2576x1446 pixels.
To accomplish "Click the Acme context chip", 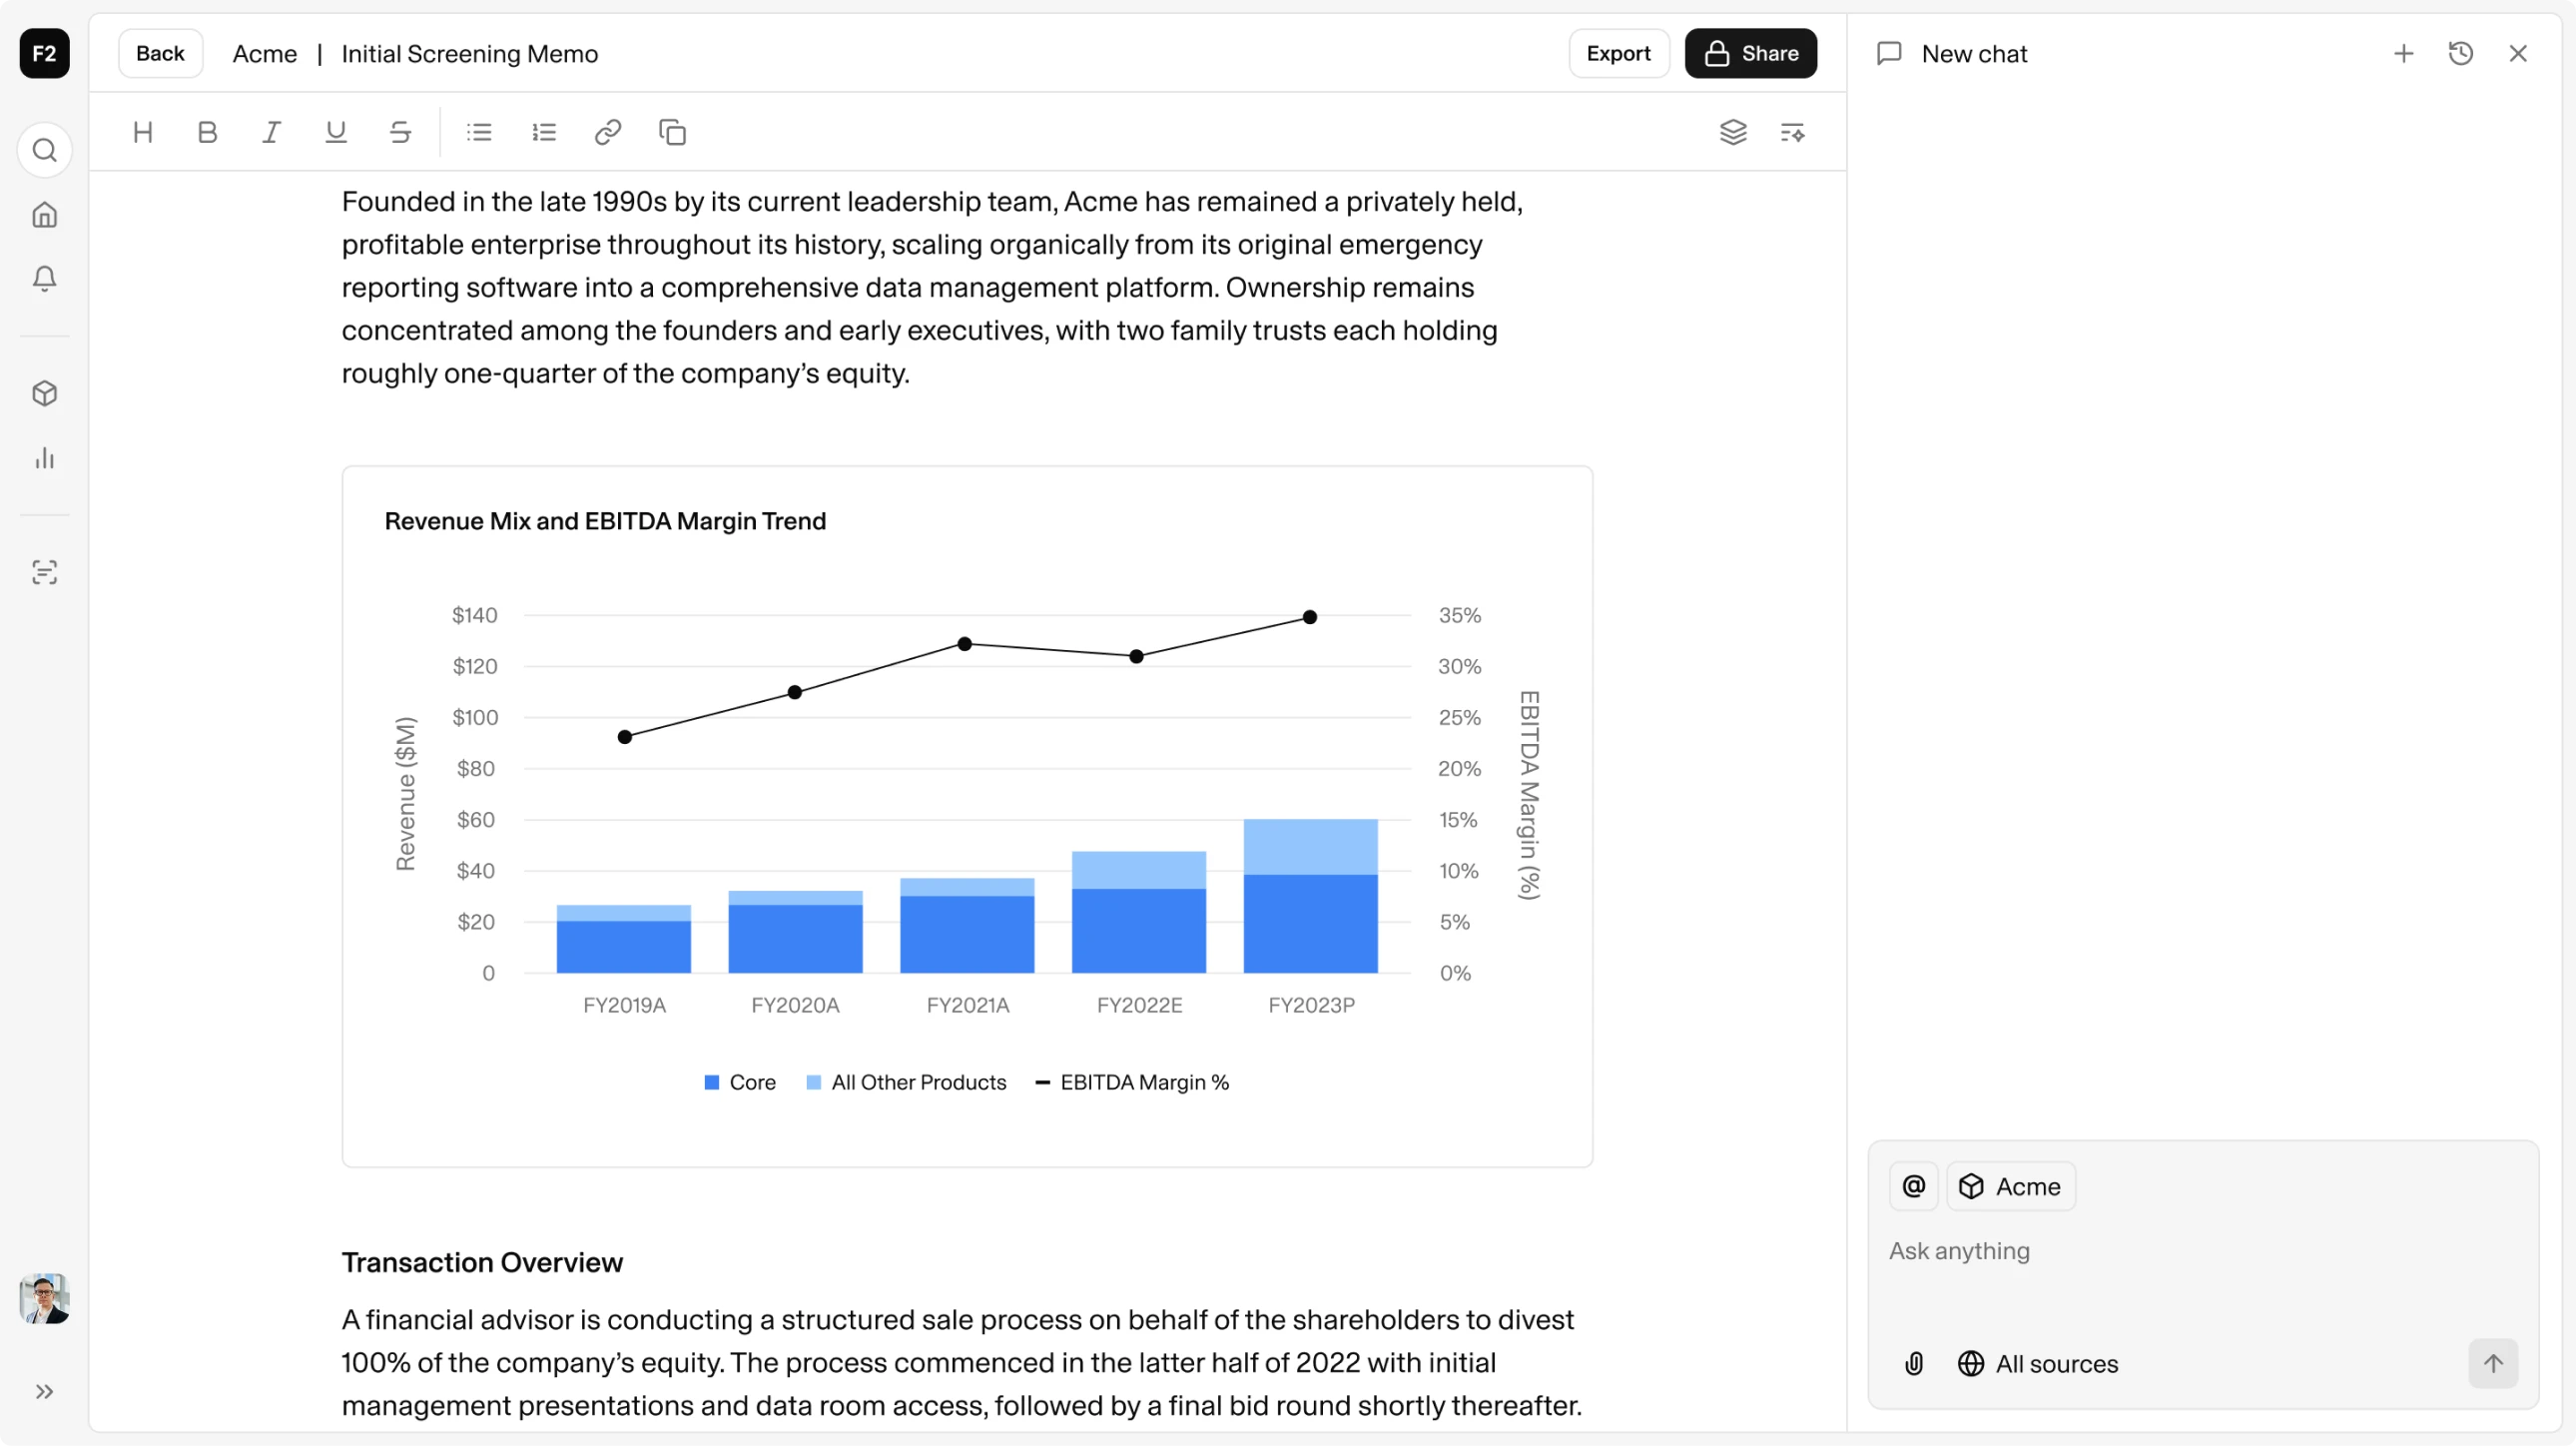I will click(2011, 1186).
